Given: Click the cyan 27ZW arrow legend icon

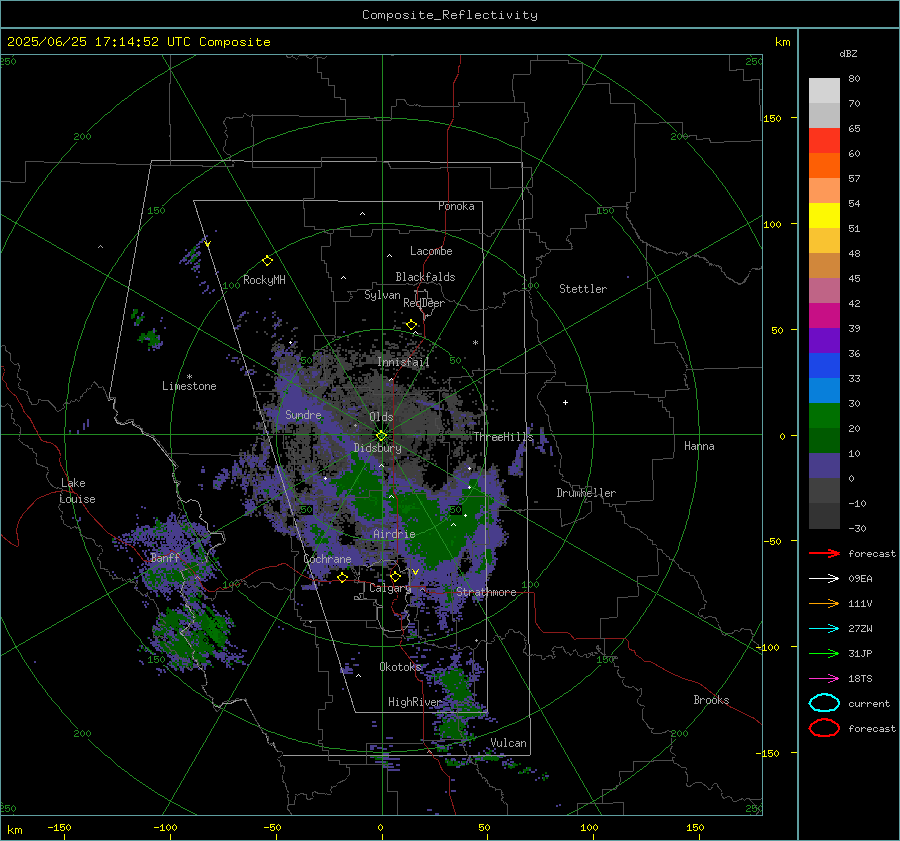Looking at the screenshot, I should click(x=824, y=628).
